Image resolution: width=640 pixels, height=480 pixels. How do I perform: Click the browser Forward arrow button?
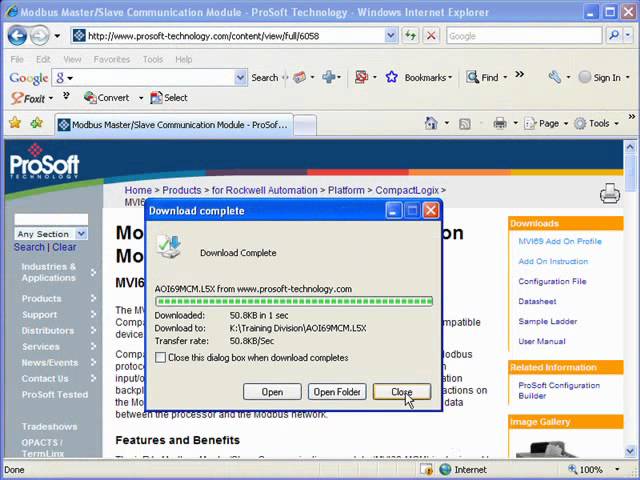(x=40, y=36)
